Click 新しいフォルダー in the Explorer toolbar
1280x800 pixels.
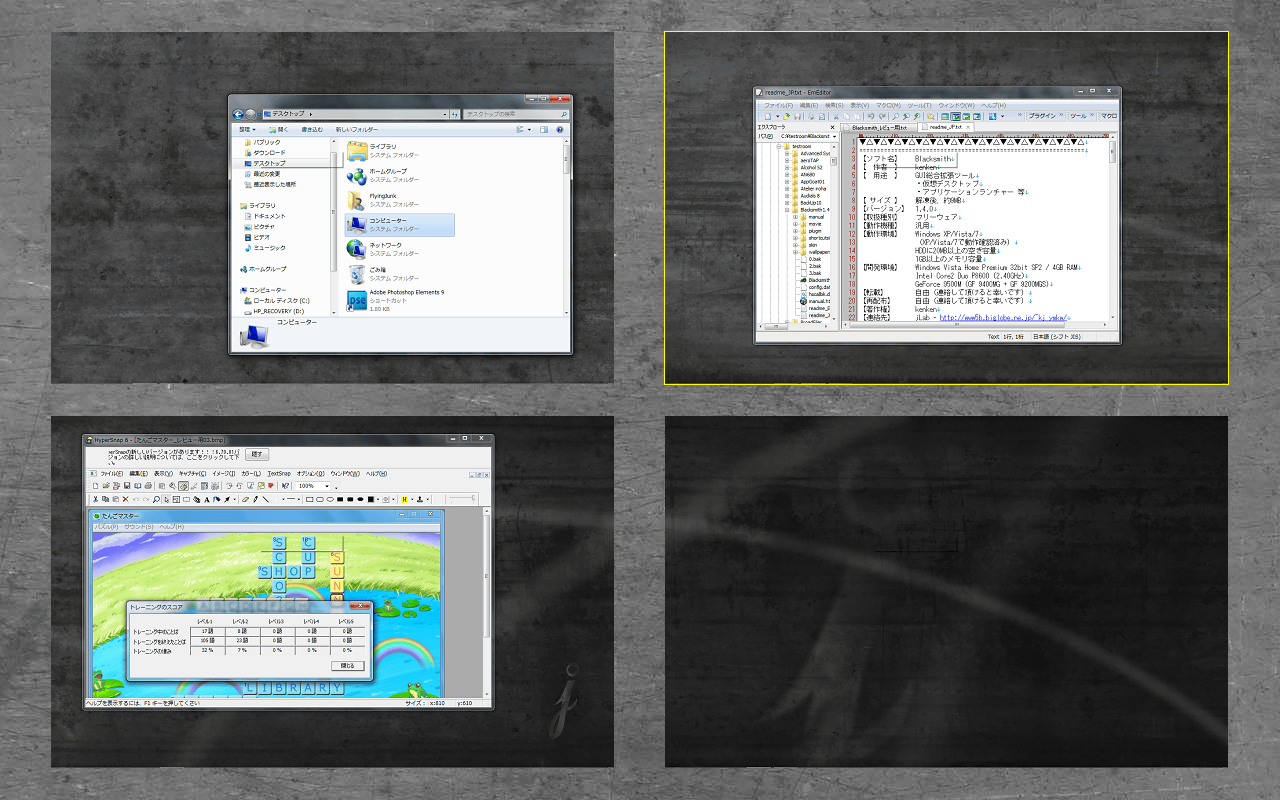pos(357,129)
